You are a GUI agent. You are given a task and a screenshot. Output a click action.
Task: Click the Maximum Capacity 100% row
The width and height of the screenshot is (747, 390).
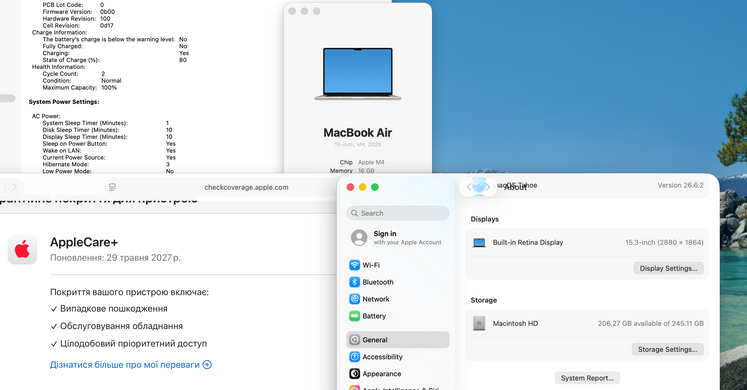(x=80, y=88)
